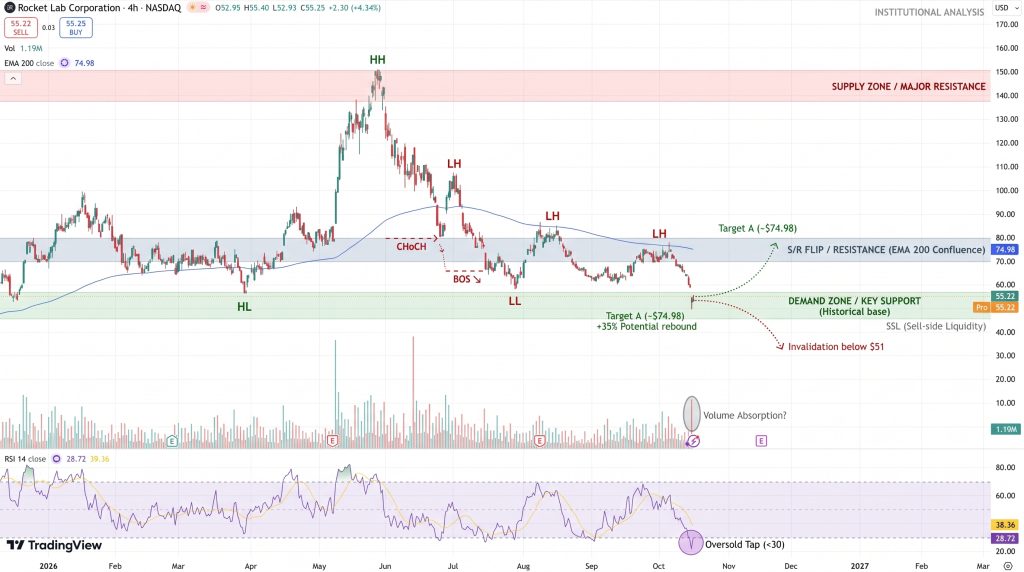Select the HL label near April
Image resolution: width=1024 pixels, height=572 pixels.
point(244,306)
